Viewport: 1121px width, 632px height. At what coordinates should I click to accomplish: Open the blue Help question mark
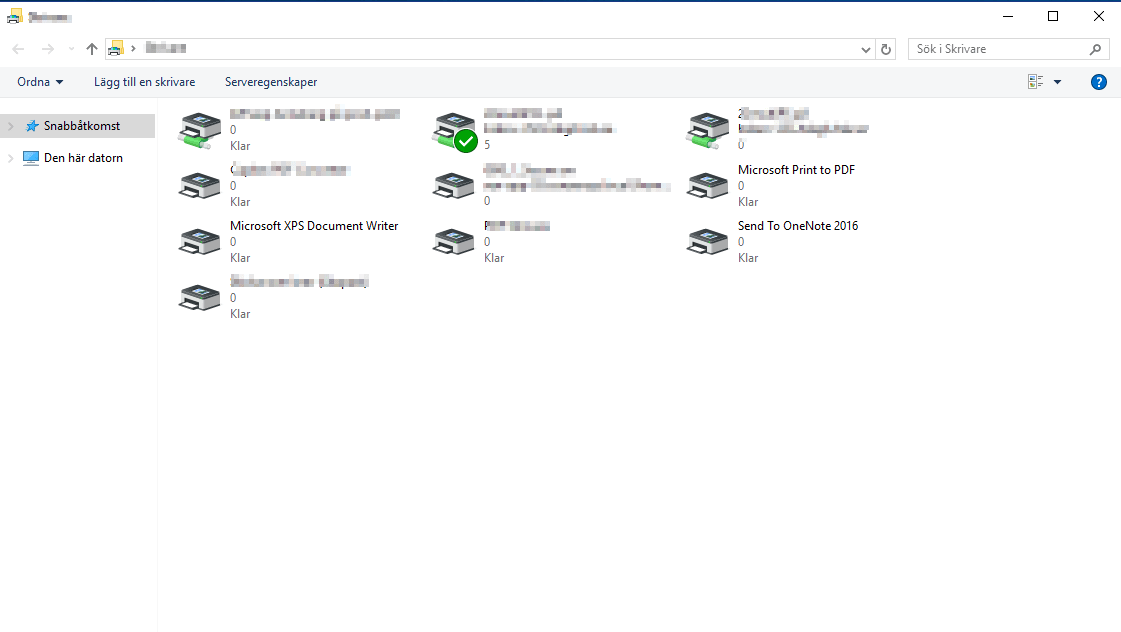[x=1099, y=81]
